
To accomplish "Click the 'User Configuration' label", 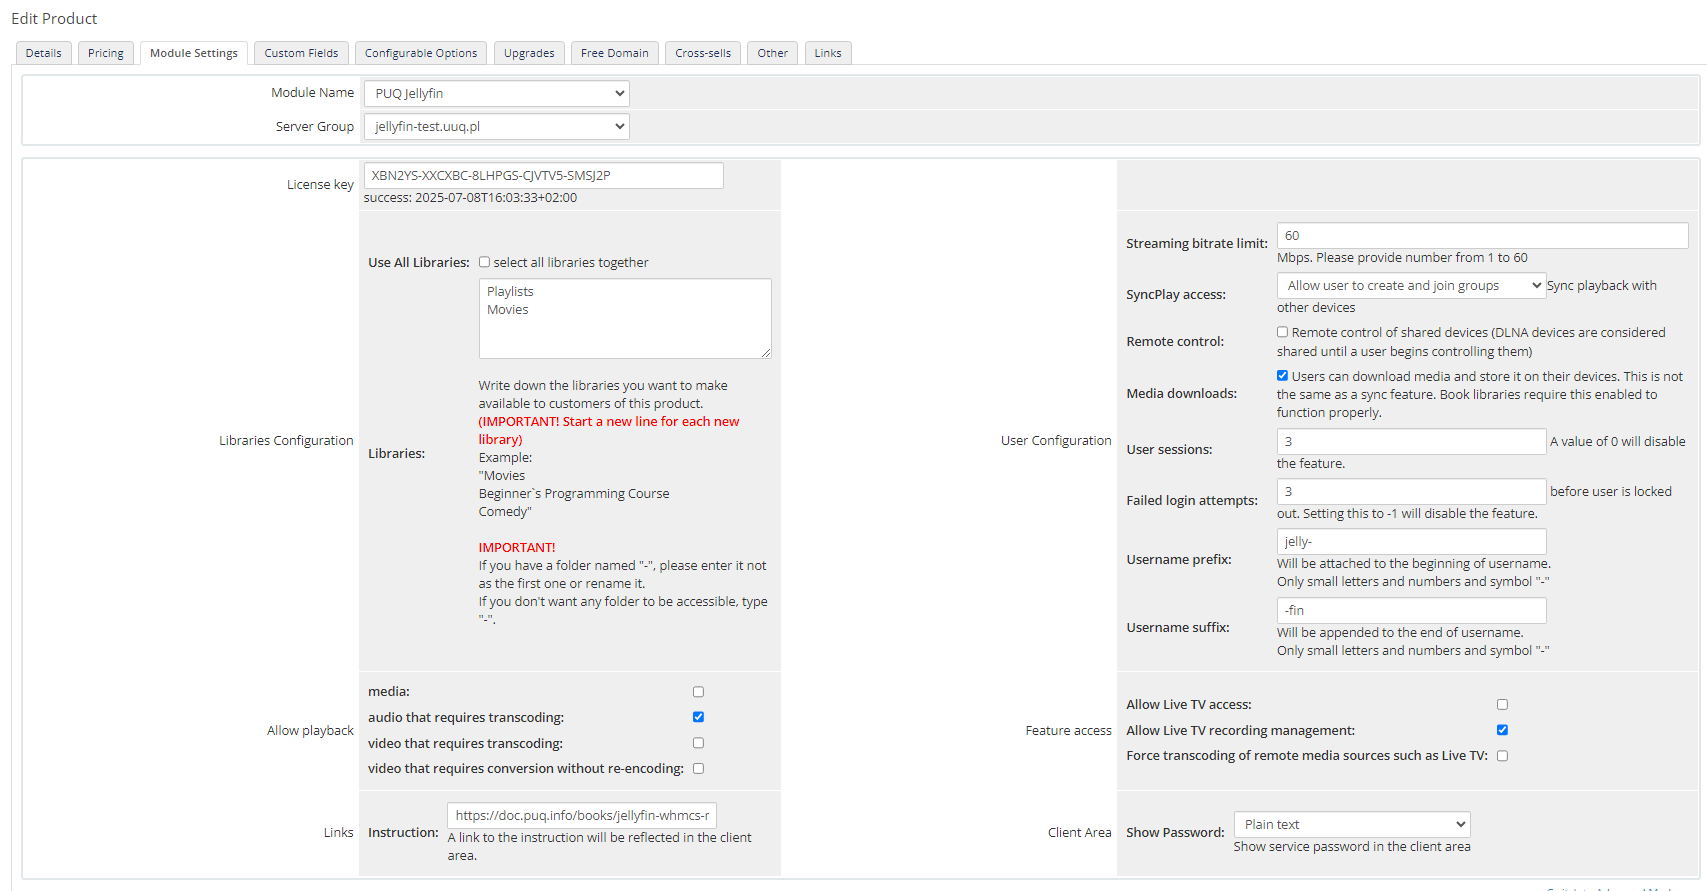I will click(1056, 440).
